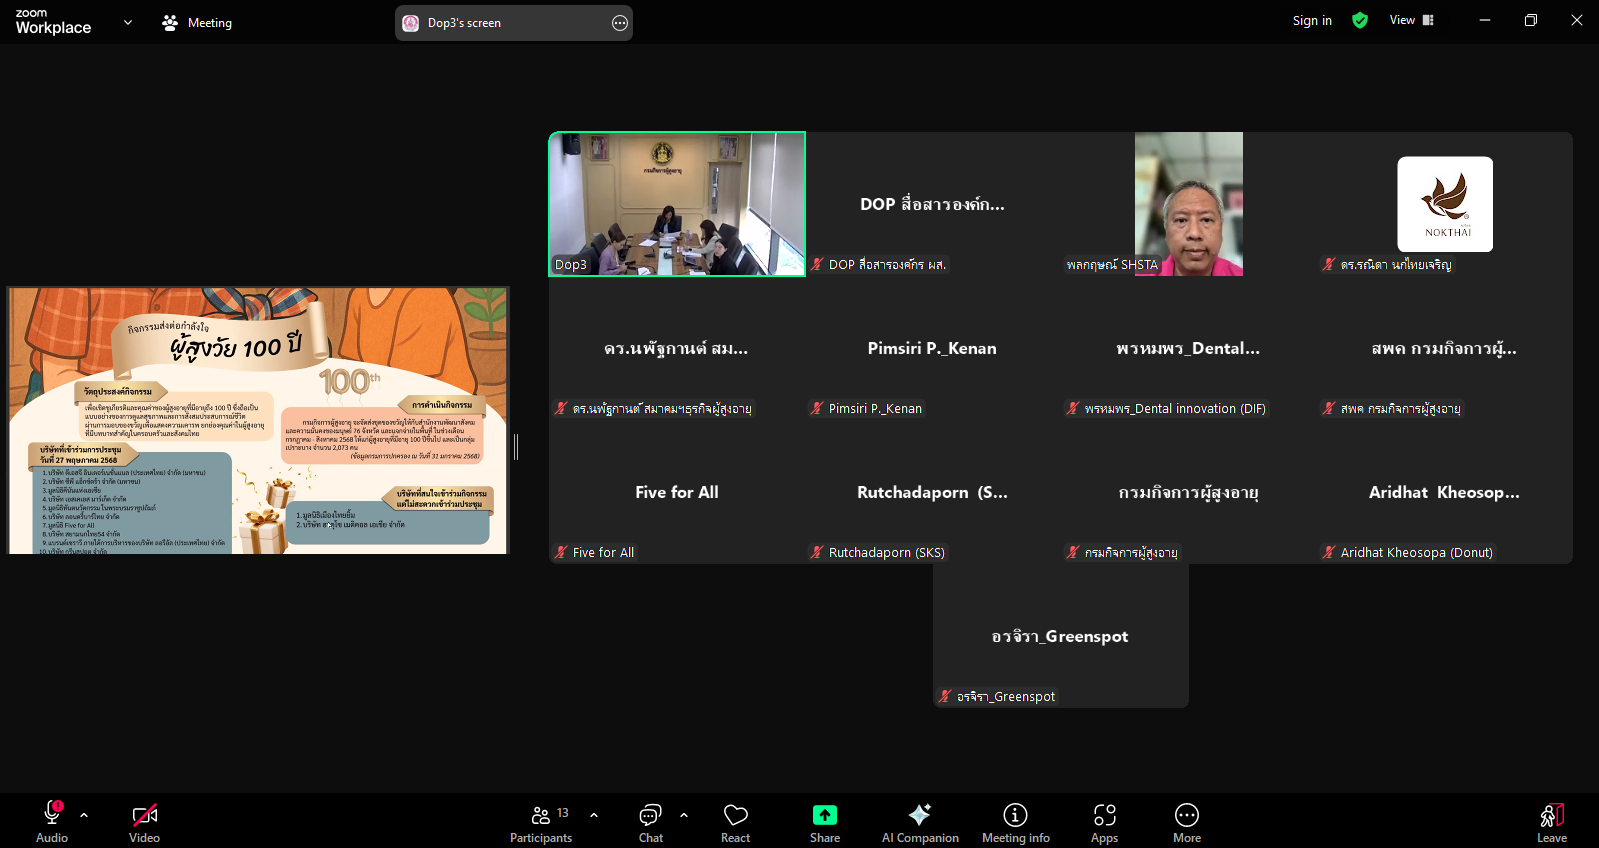Click the green encryption shield icon

tap(1360, 20)
